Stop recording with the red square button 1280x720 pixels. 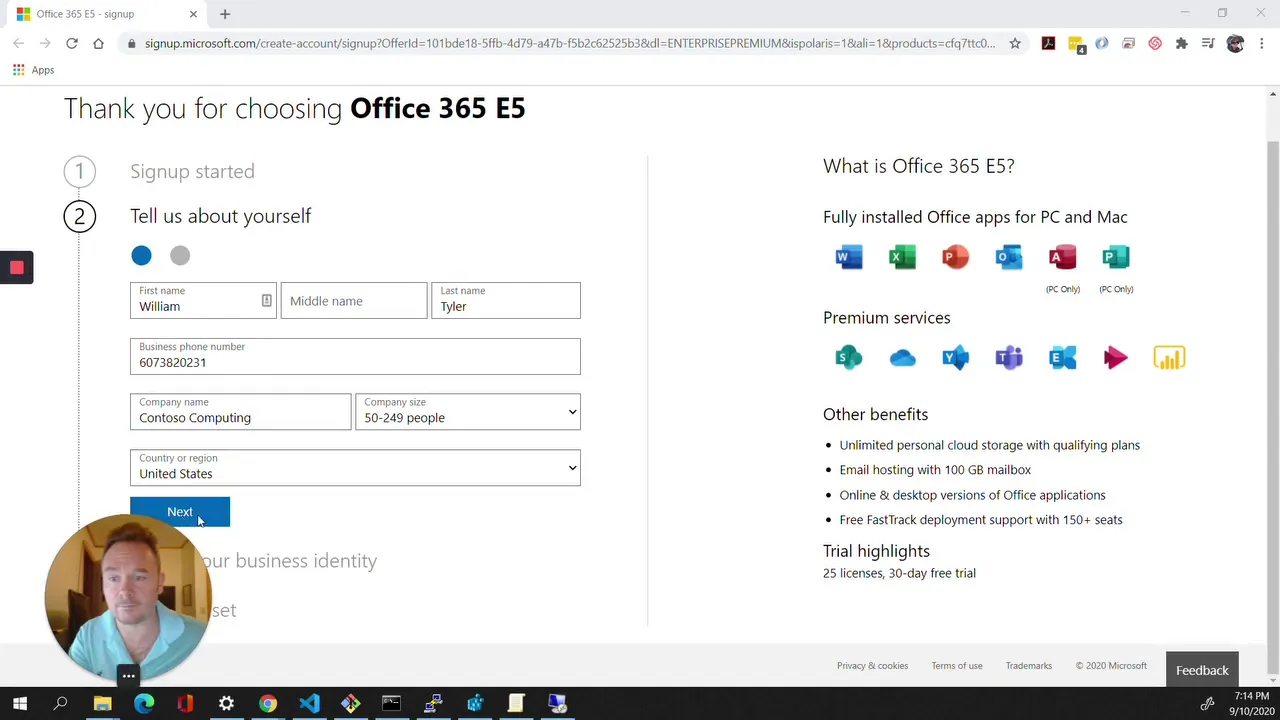click(x=16, y=267)
